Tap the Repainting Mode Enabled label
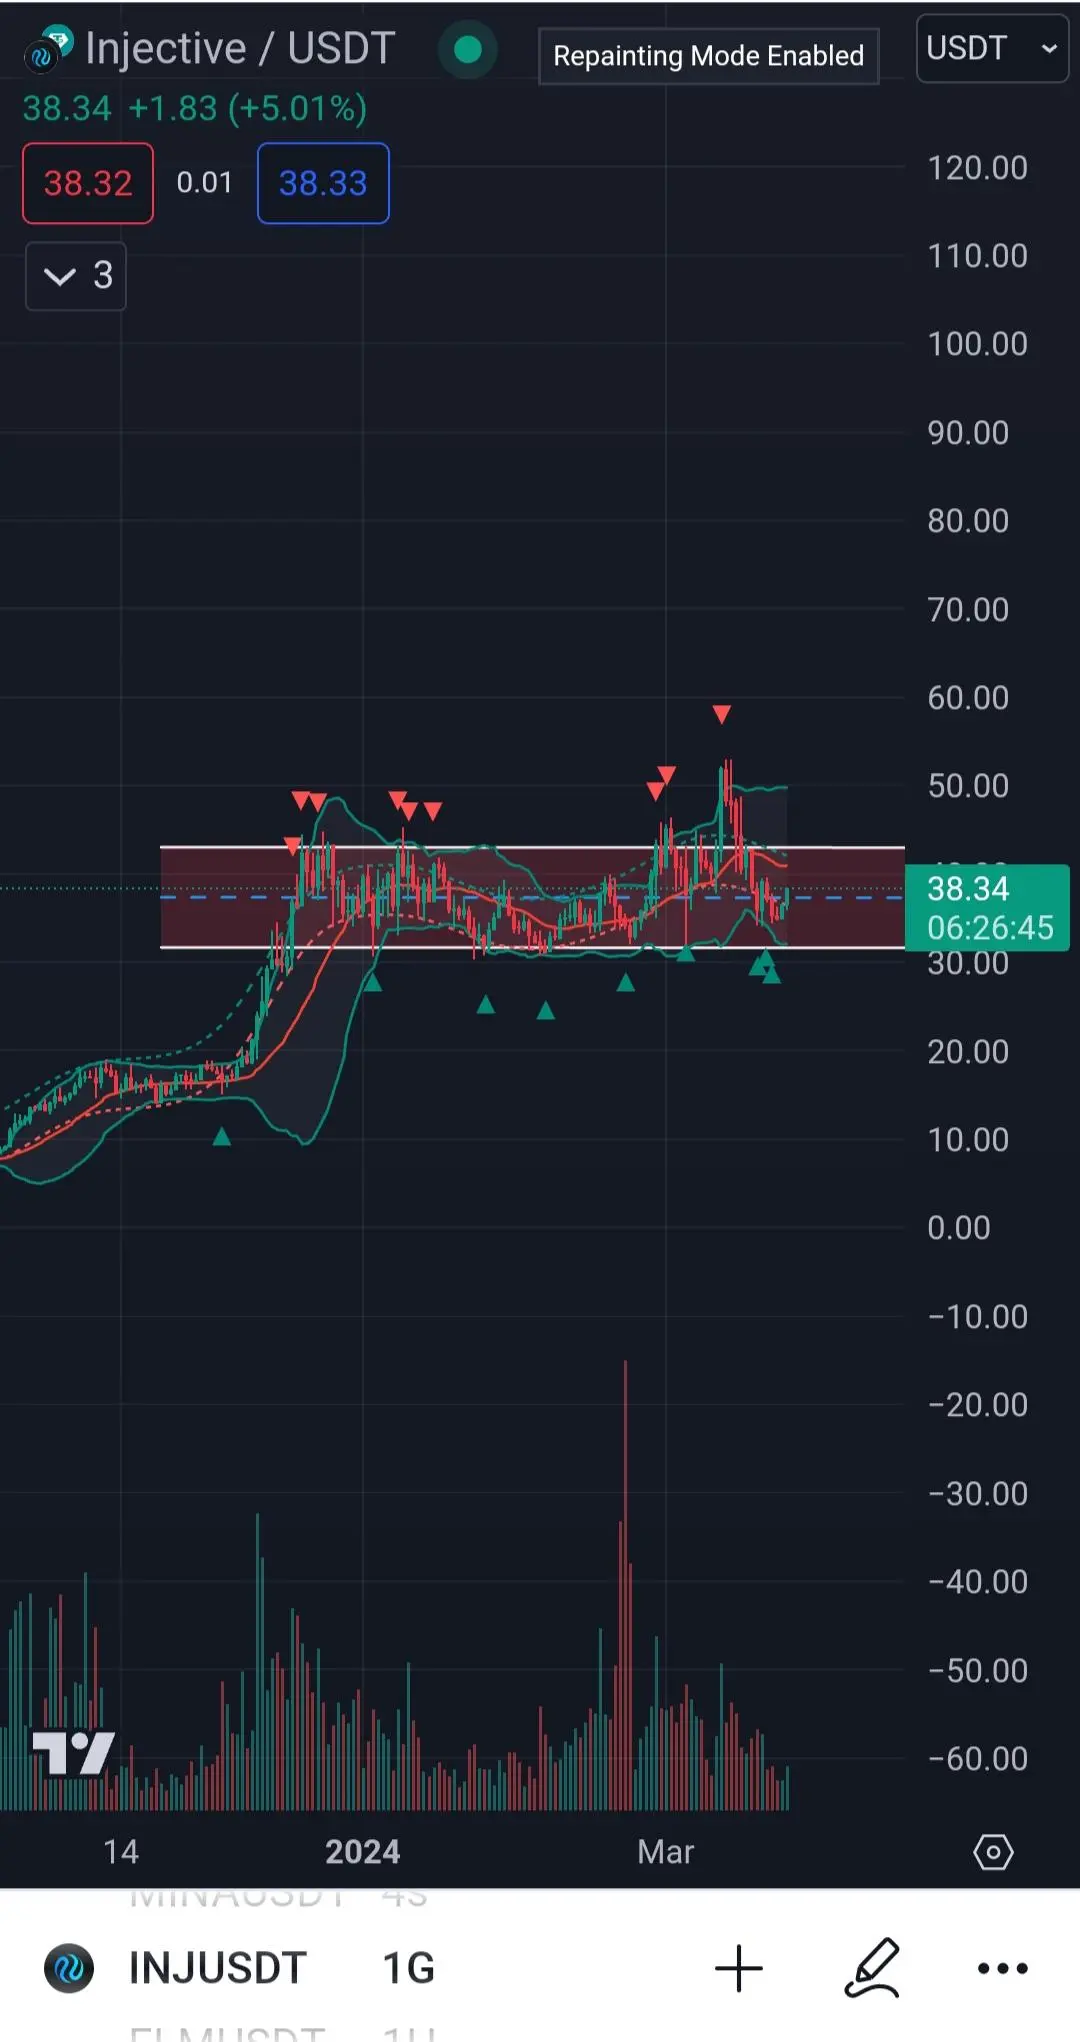This screenshot has height=2042, width=1080. (x=709, y=56)
